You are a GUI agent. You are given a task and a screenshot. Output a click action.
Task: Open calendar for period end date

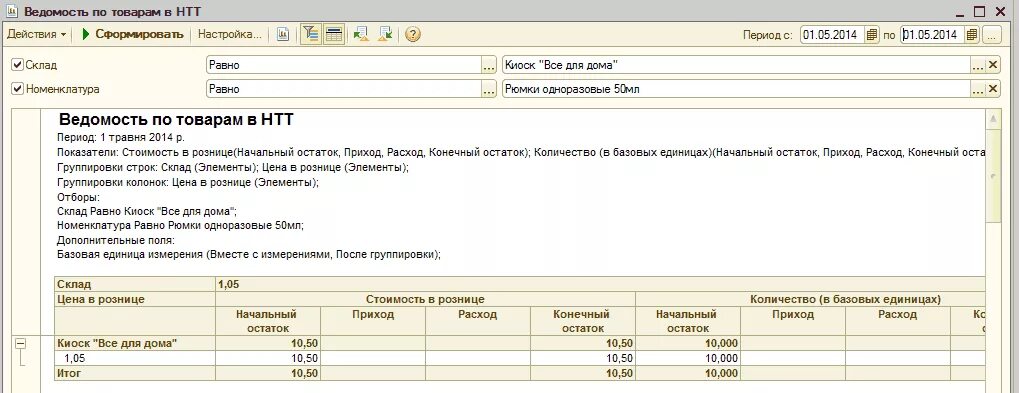click(x=972, y=34)
